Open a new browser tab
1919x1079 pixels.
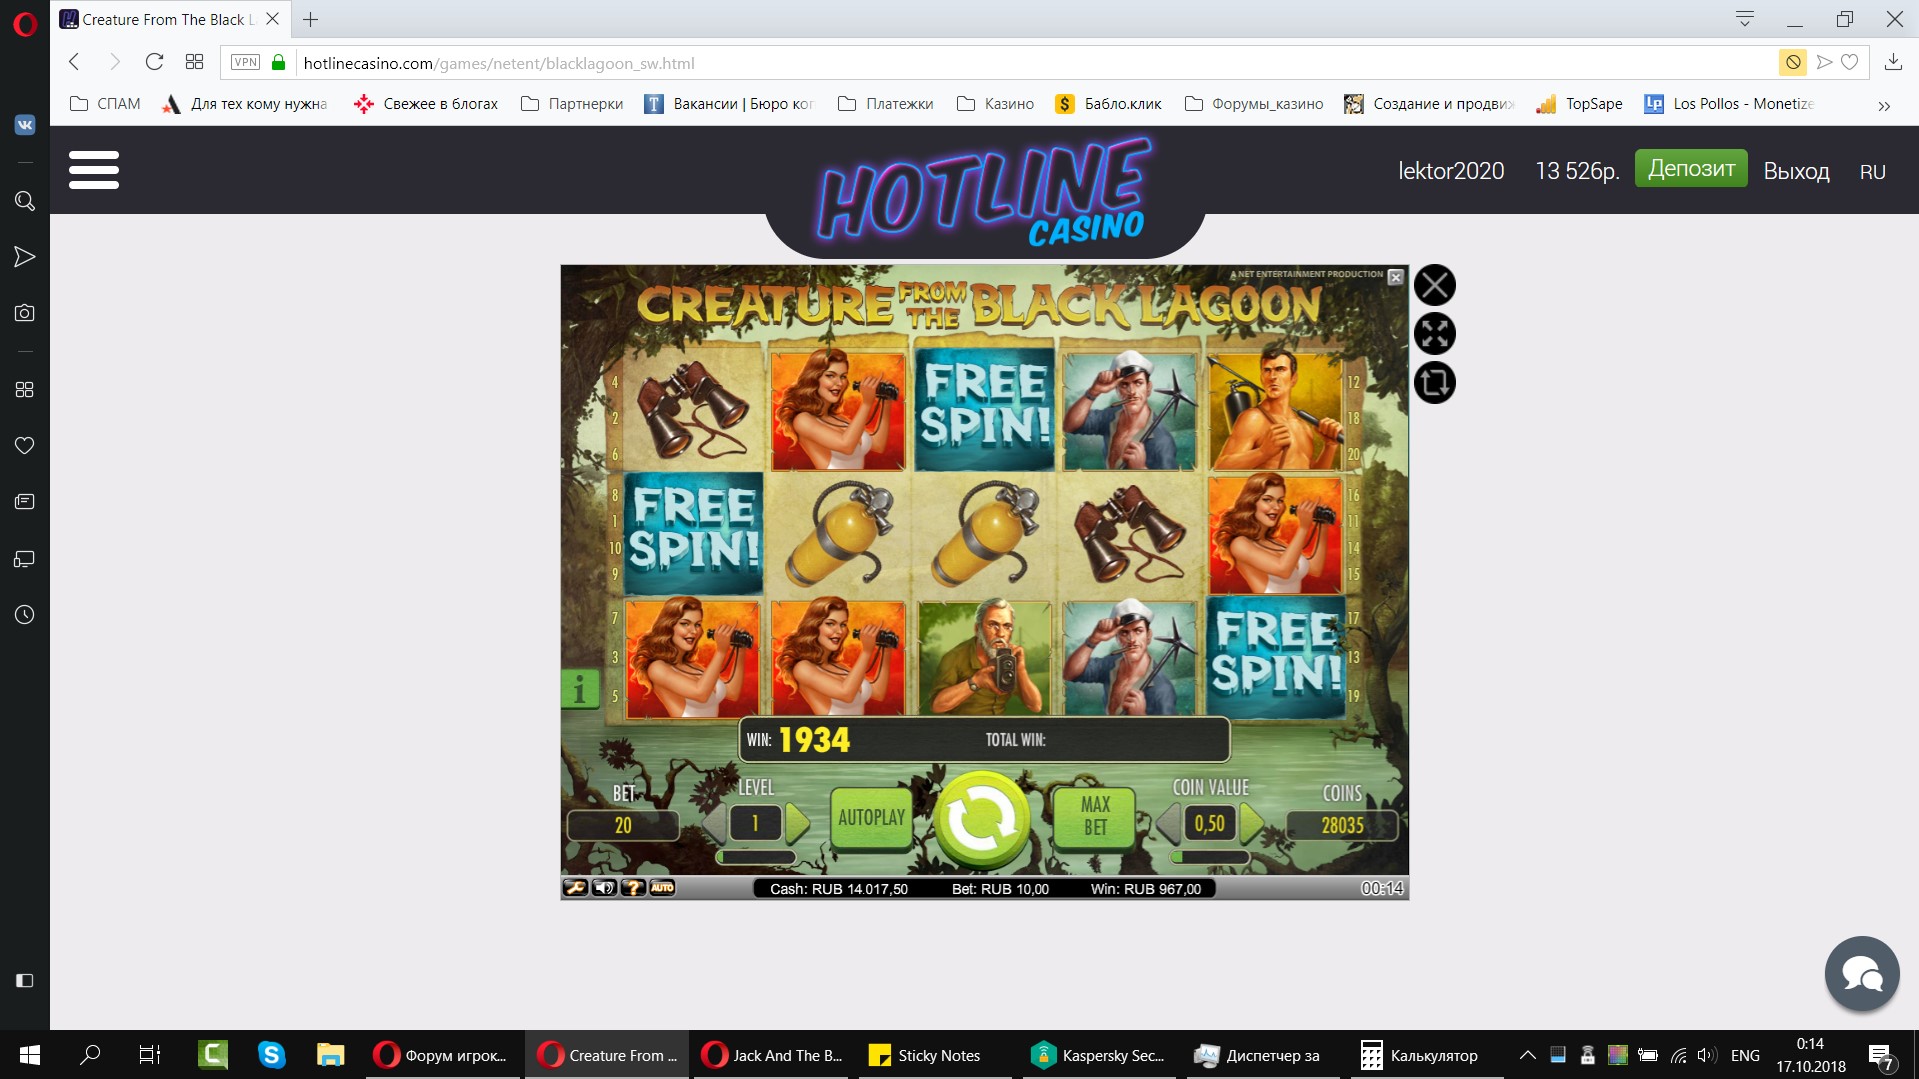(311, 19)
